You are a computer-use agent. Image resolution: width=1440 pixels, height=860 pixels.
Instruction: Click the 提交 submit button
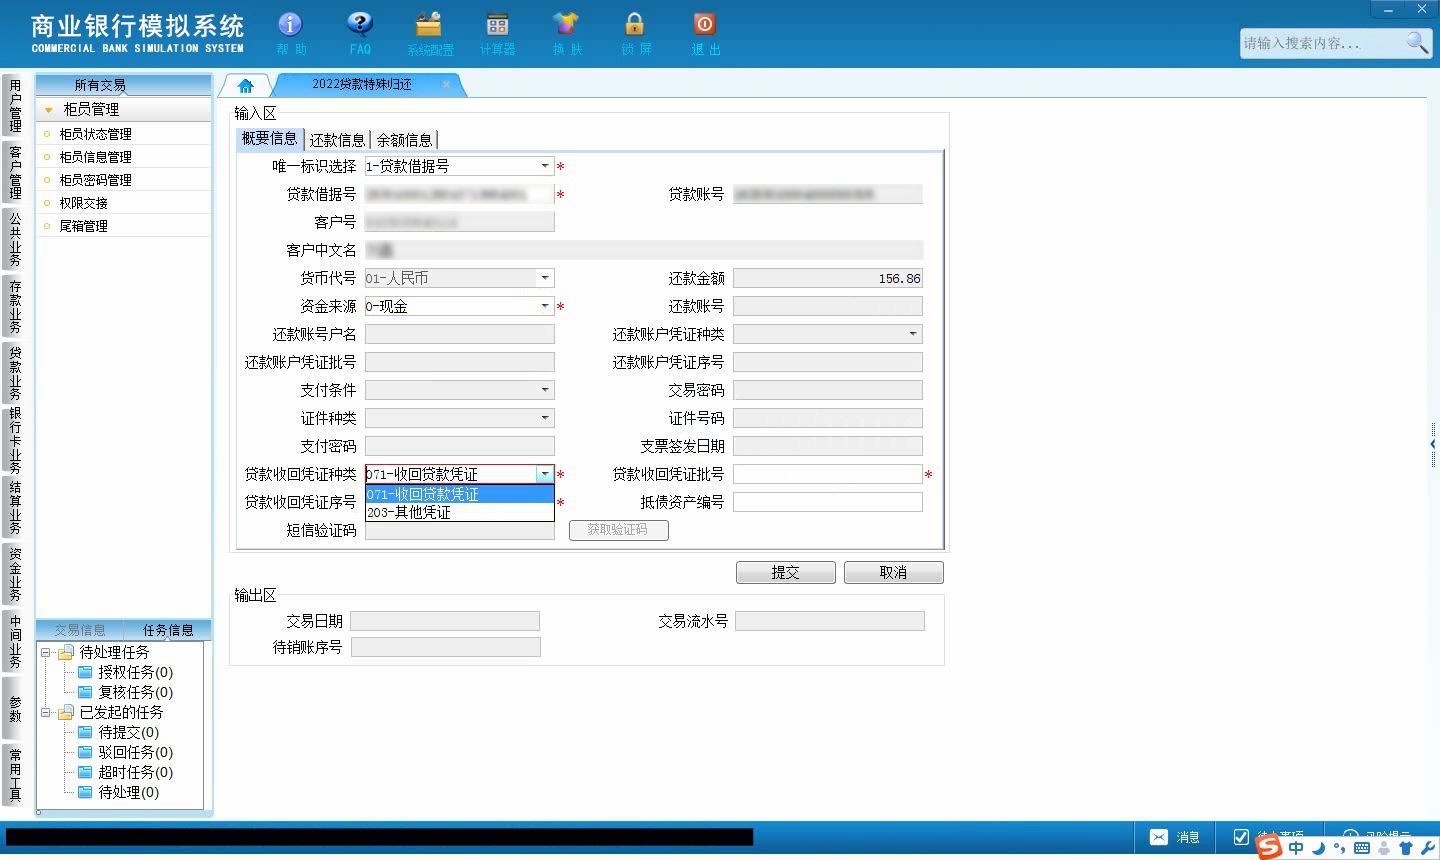785,572
